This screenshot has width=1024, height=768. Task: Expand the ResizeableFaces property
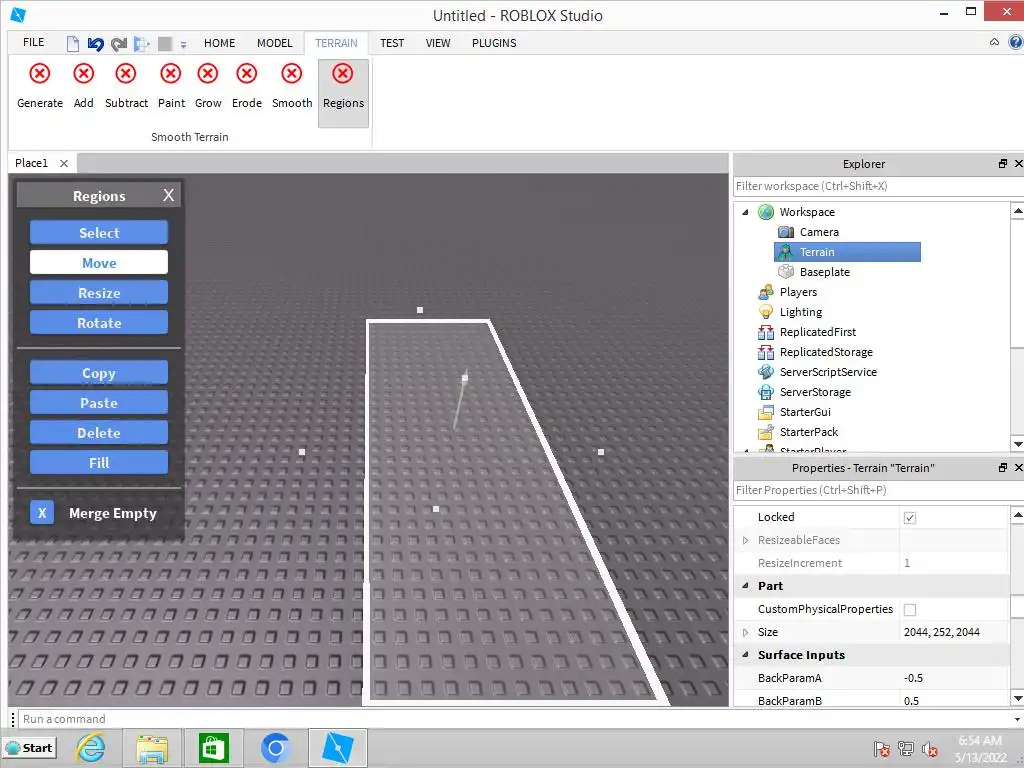(x=745, y=540)
